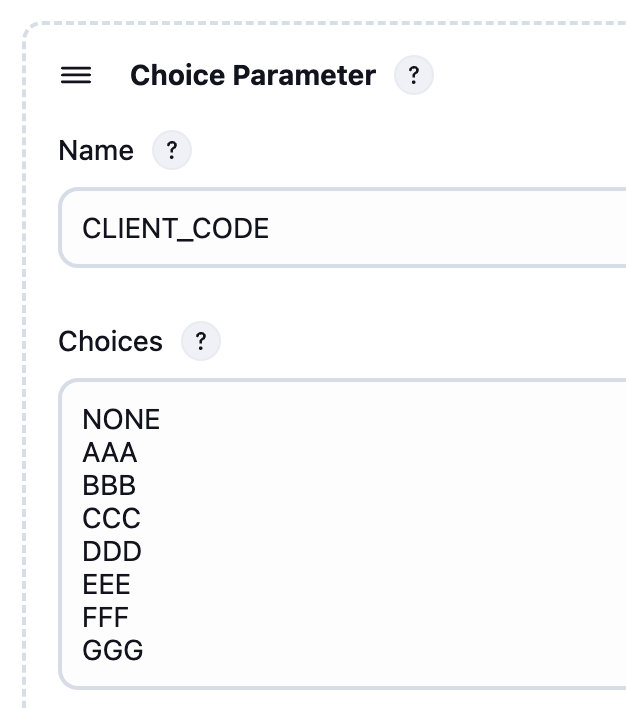Click the Name label
The width and height of the screenshot is (626, 708).
coord(96,150)
